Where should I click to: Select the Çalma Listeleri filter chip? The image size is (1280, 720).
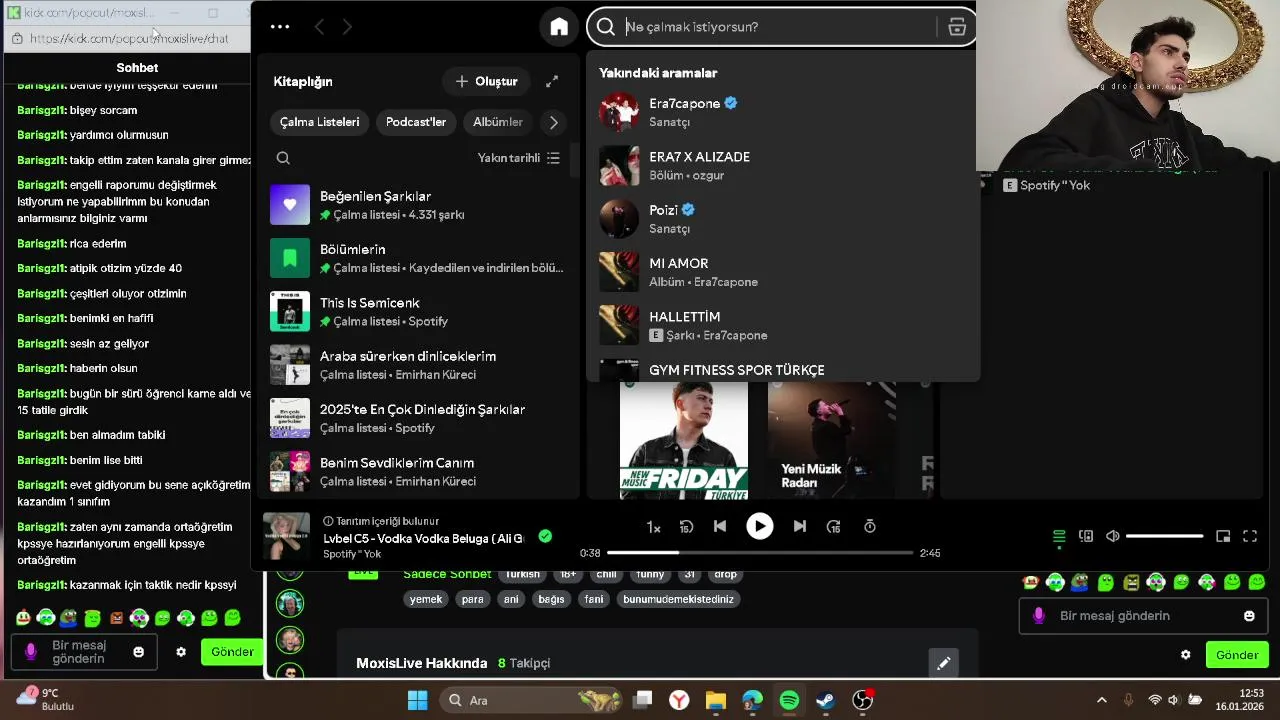(319, 122)
